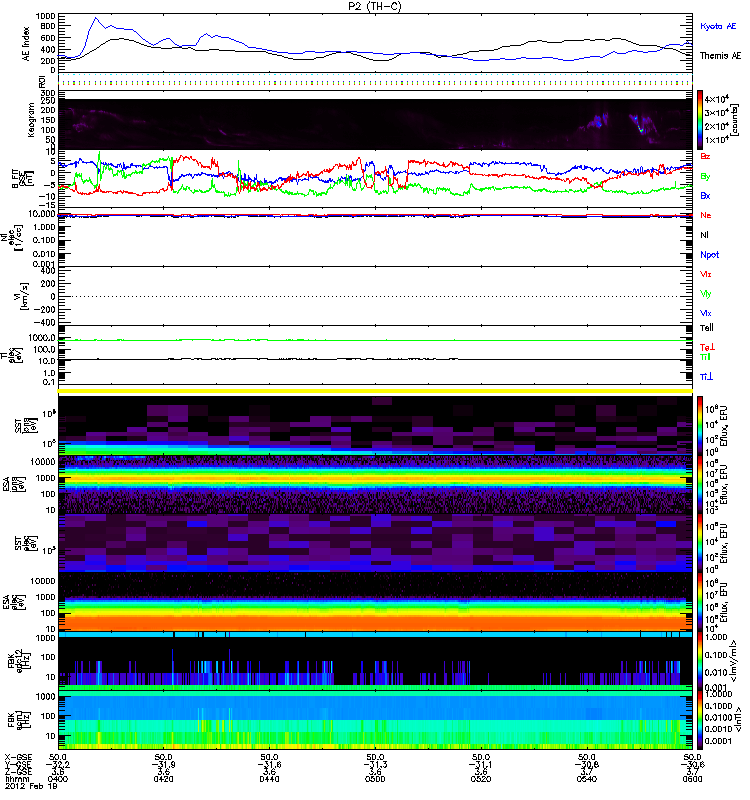Click the Y-GSE value -31.9
The width and height of the screenshot is (750, 800).
(x=163, y=764)
